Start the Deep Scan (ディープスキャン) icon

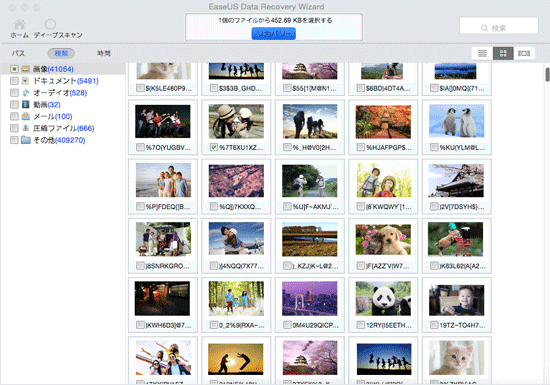[50, 24]
